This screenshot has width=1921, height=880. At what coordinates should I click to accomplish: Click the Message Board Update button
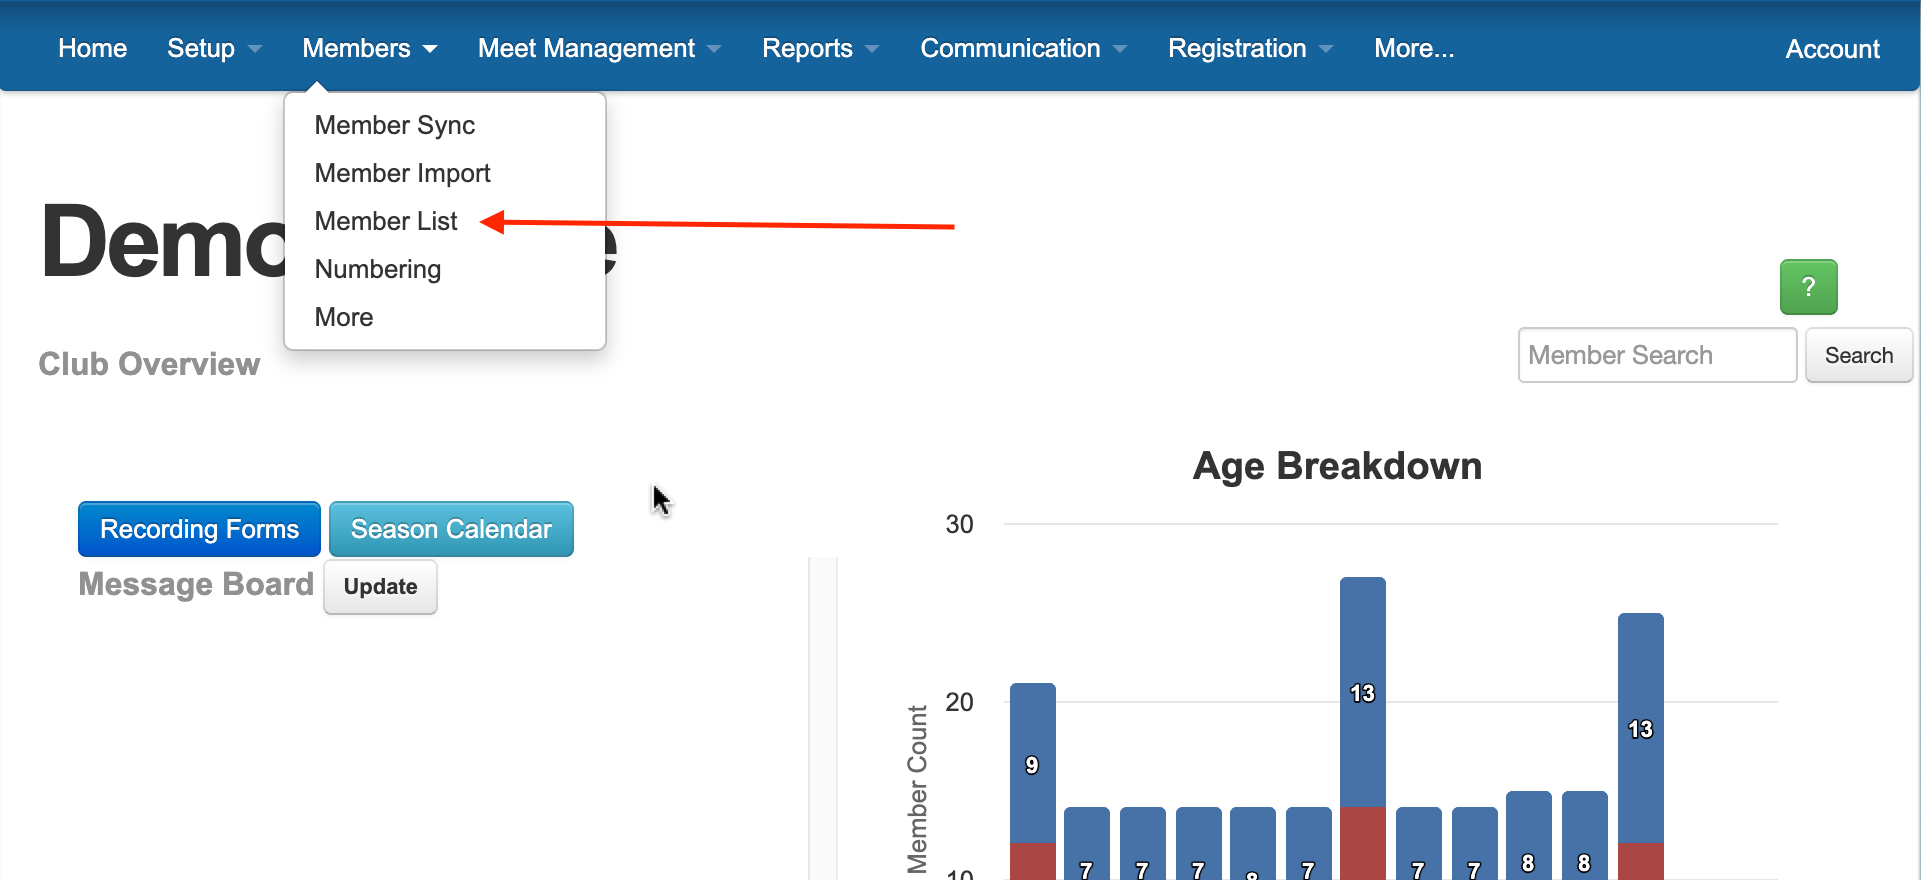(380, 587)
